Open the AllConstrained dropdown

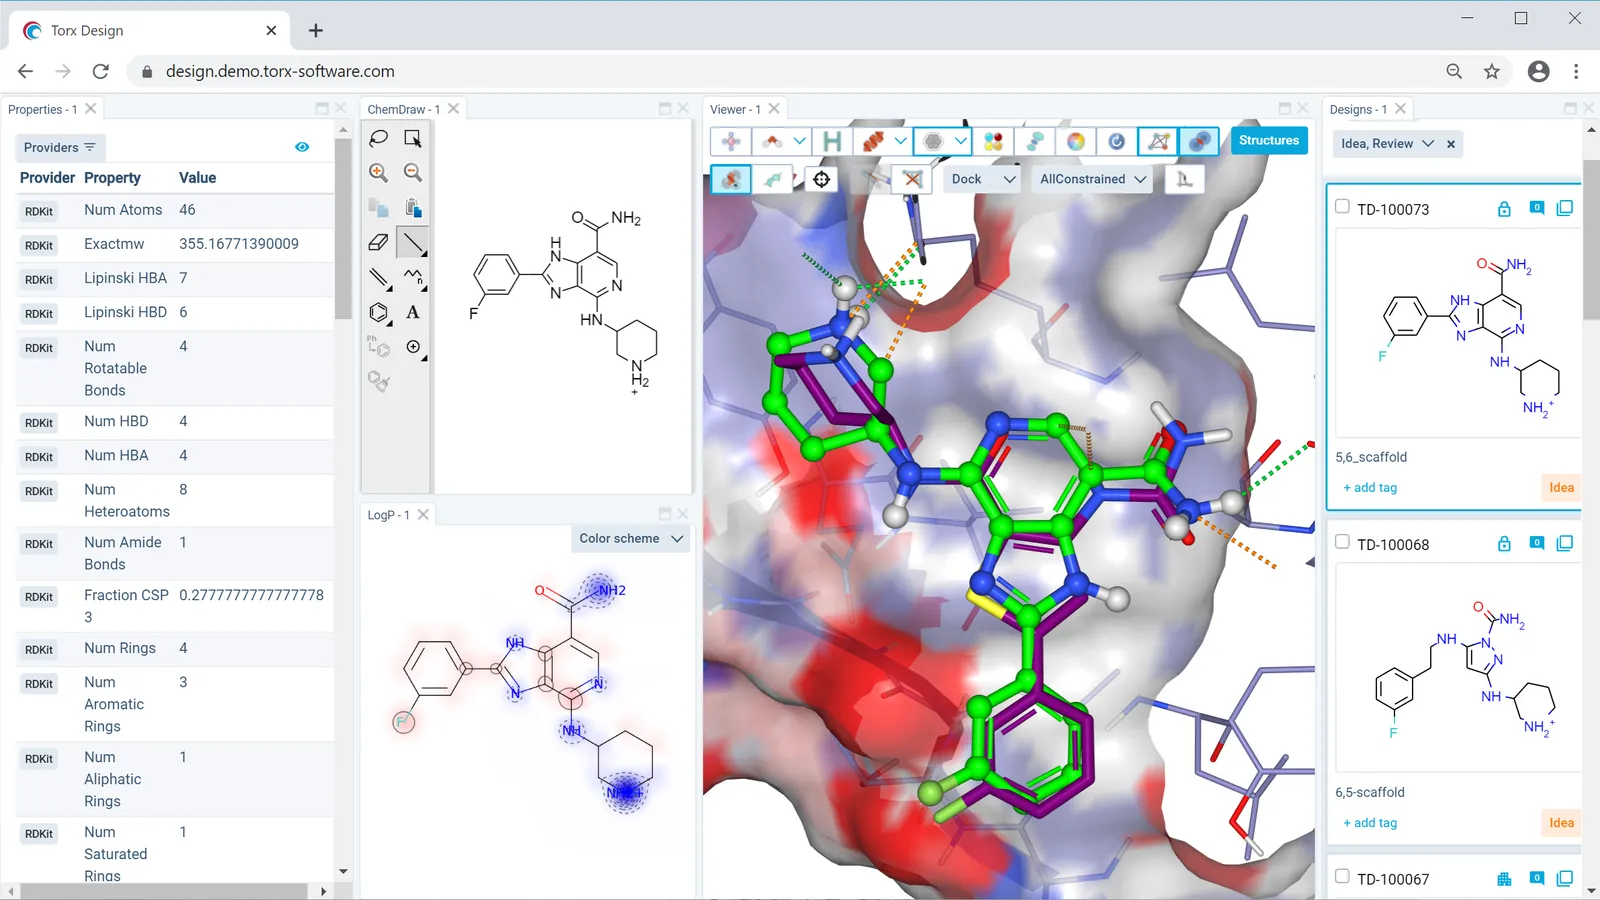click(x=1092, y=179)
